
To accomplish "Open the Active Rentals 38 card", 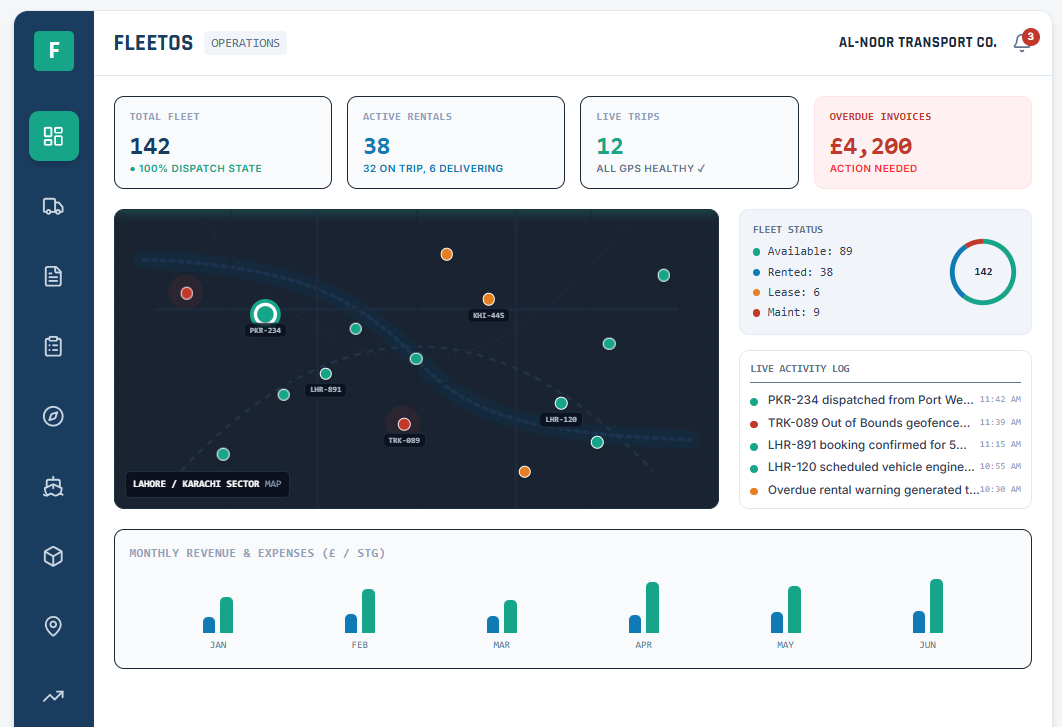I will click(x=456, y=142).
